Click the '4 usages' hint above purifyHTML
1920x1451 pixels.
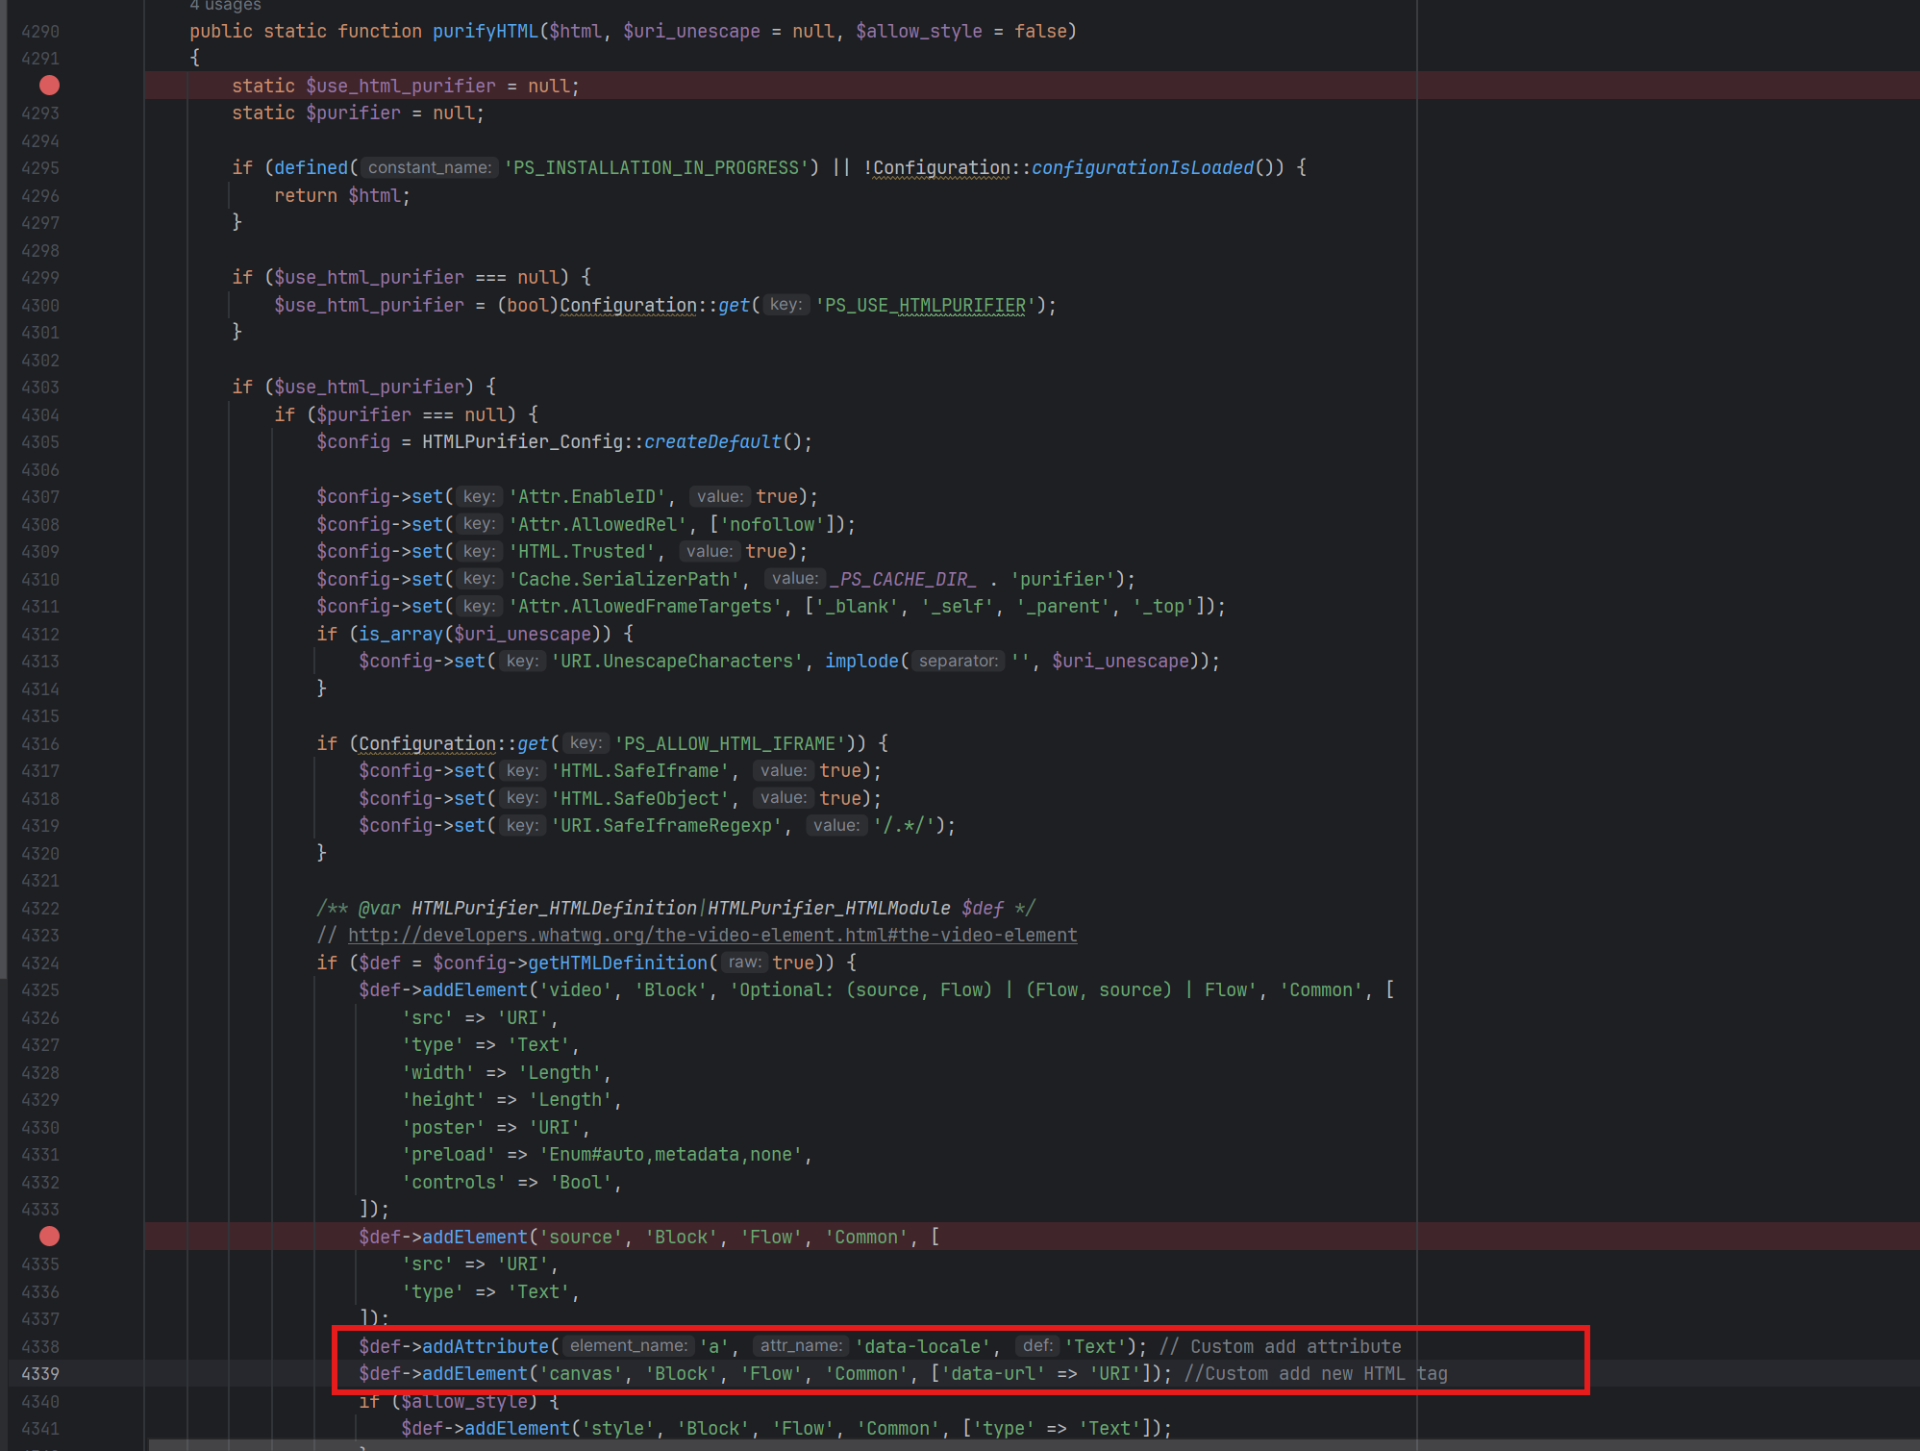225,6
